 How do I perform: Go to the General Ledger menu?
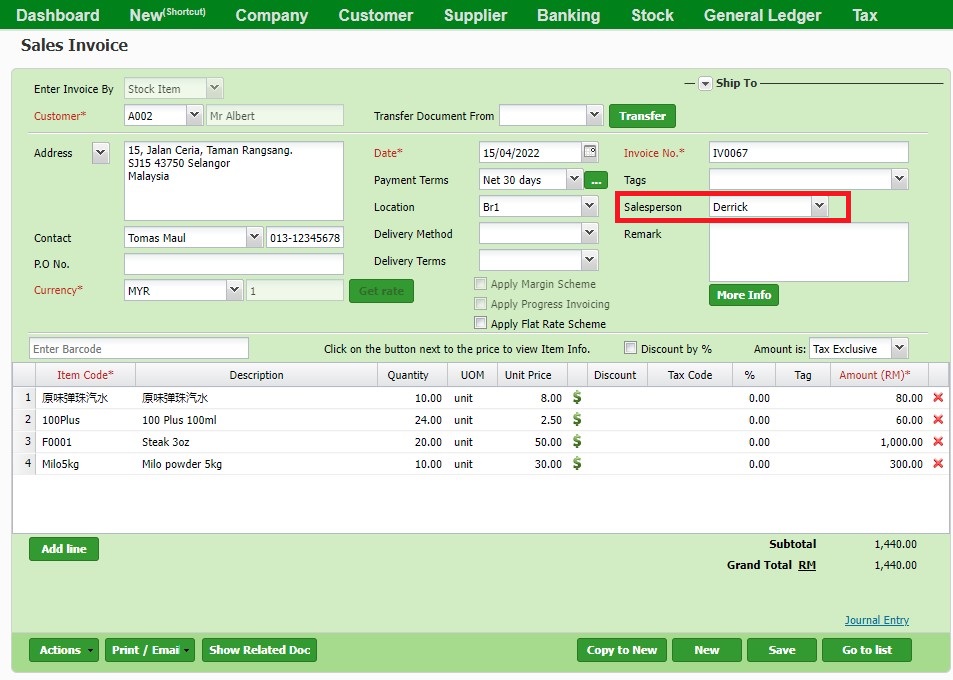[x=761, y=15]
